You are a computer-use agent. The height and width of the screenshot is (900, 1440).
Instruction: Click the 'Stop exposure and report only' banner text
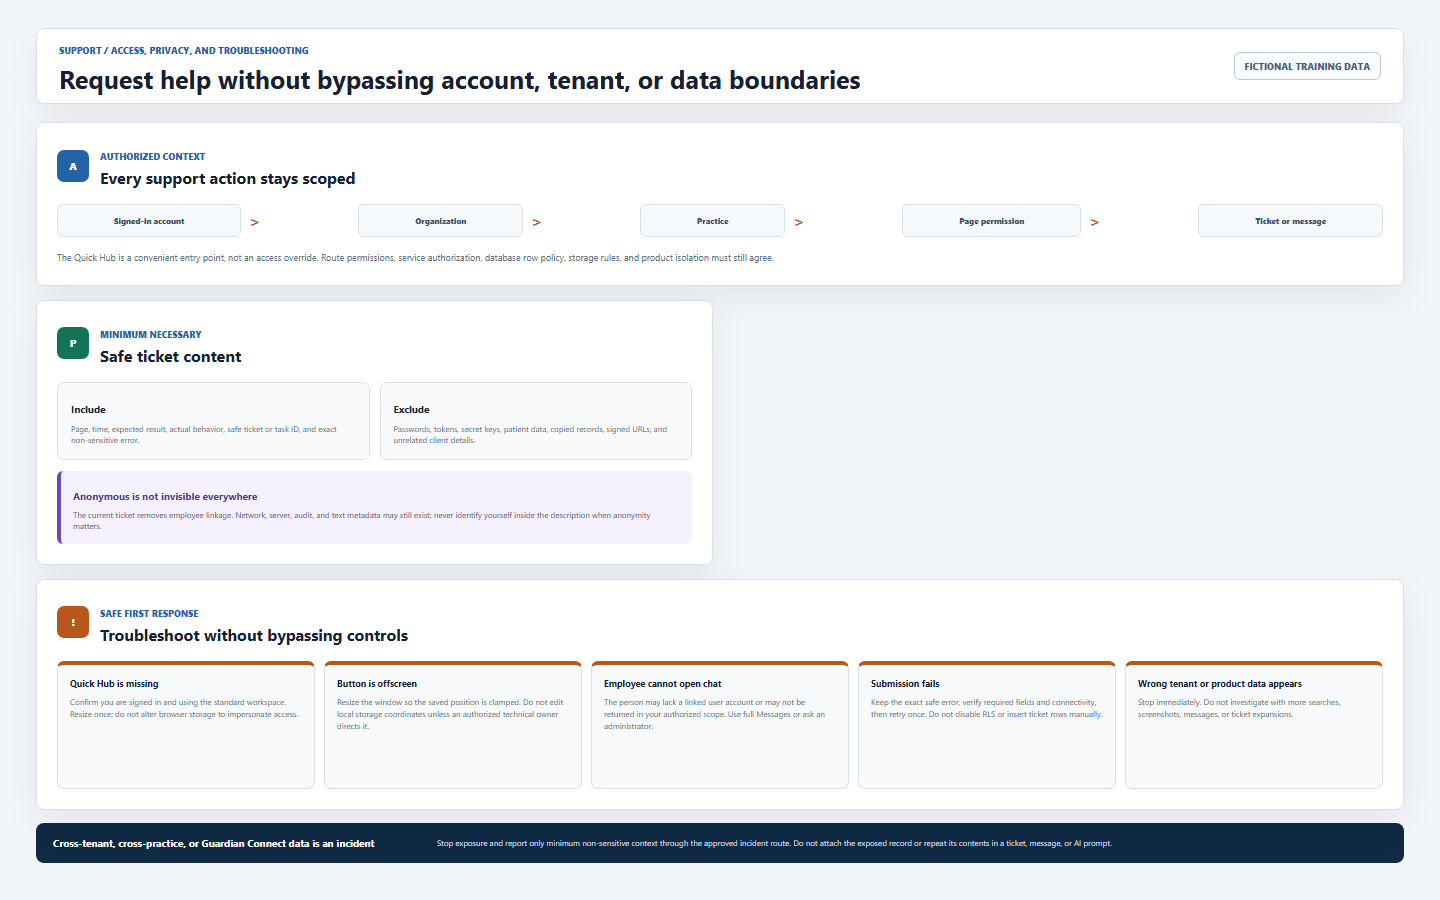tap(774, 844)
